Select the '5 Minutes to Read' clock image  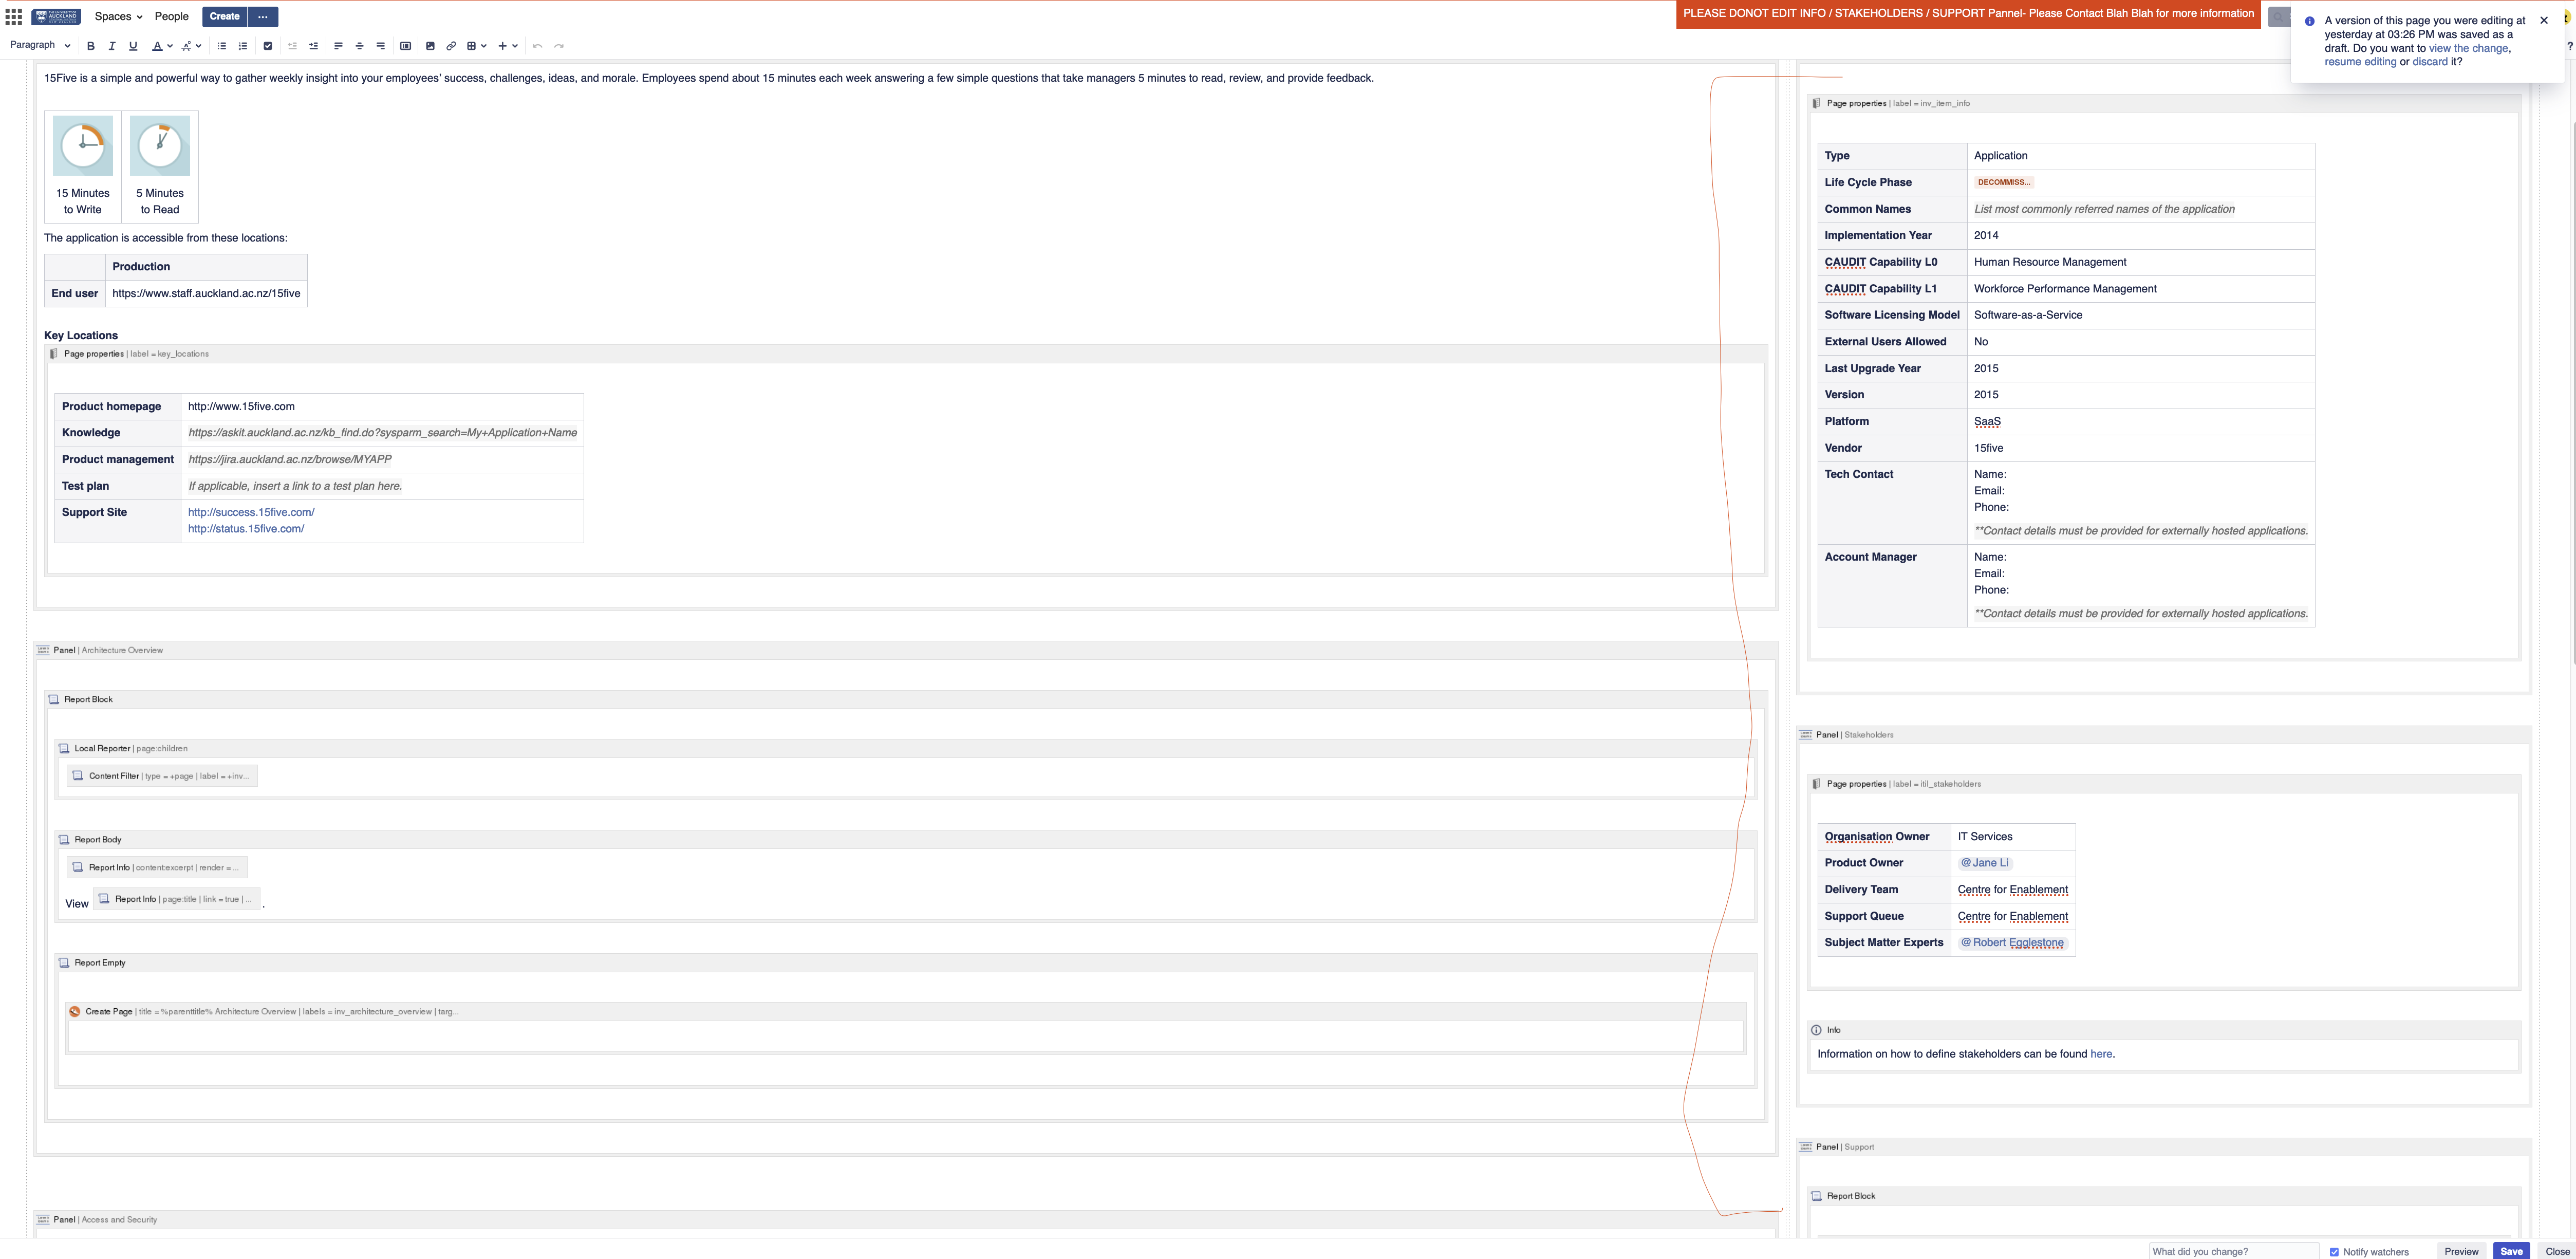coord(160,146)
